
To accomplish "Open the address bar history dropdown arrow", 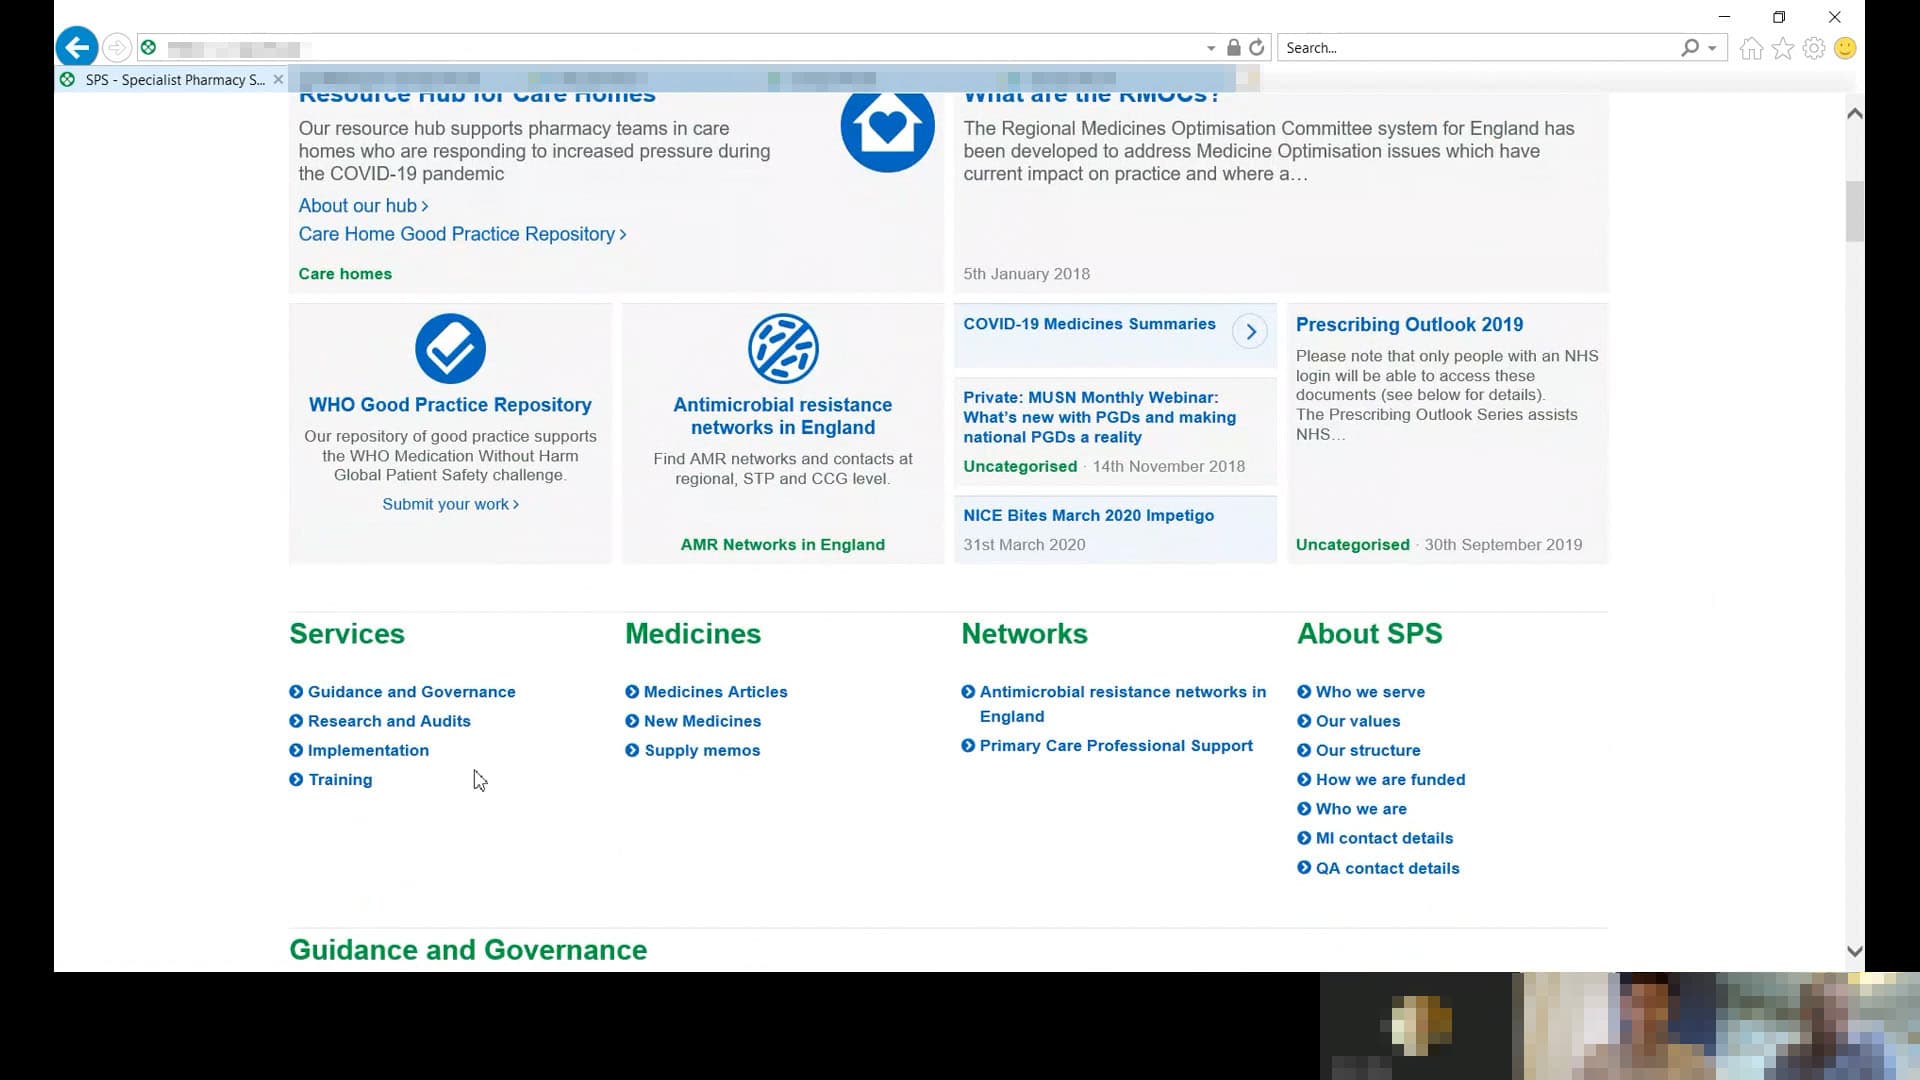I will 1211,48.
